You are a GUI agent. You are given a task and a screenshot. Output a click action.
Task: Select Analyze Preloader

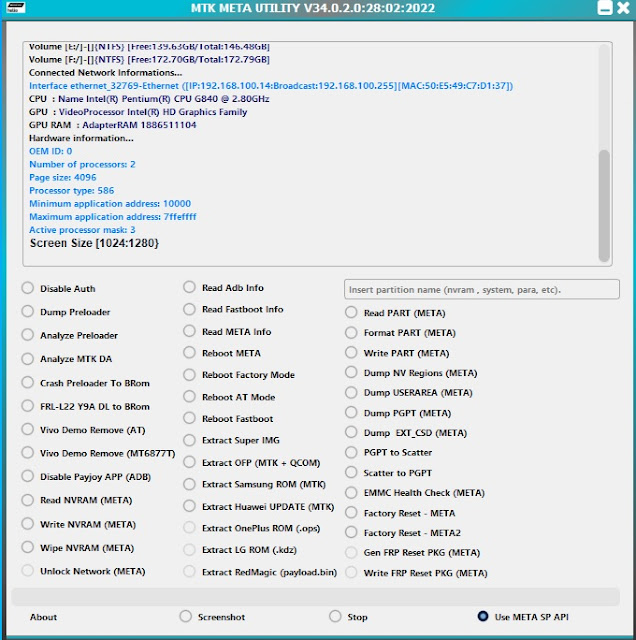pos(28,335)
